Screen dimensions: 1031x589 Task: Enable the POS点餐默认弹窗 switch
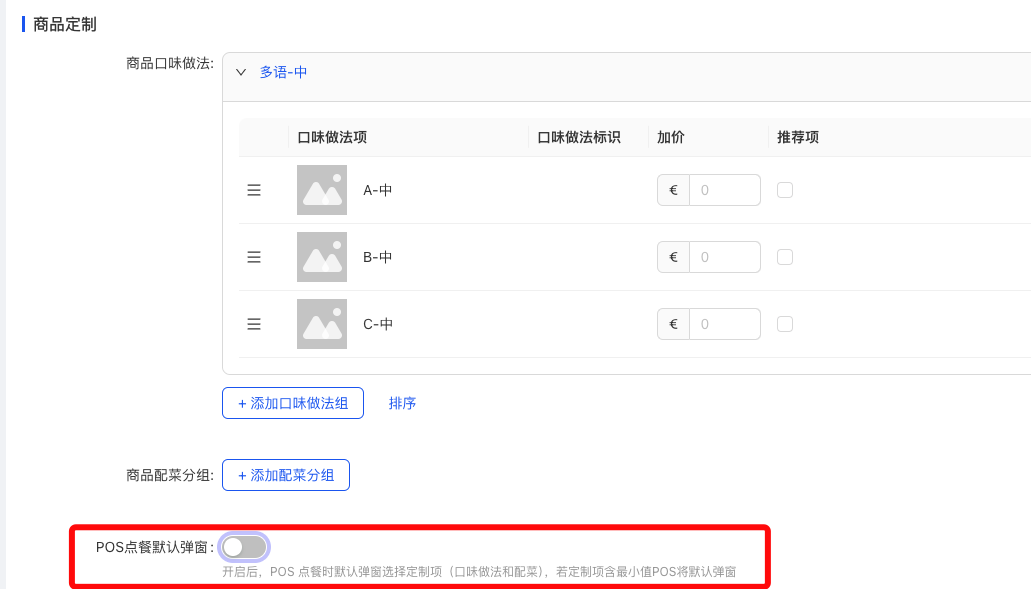click(x=244, y=547)
